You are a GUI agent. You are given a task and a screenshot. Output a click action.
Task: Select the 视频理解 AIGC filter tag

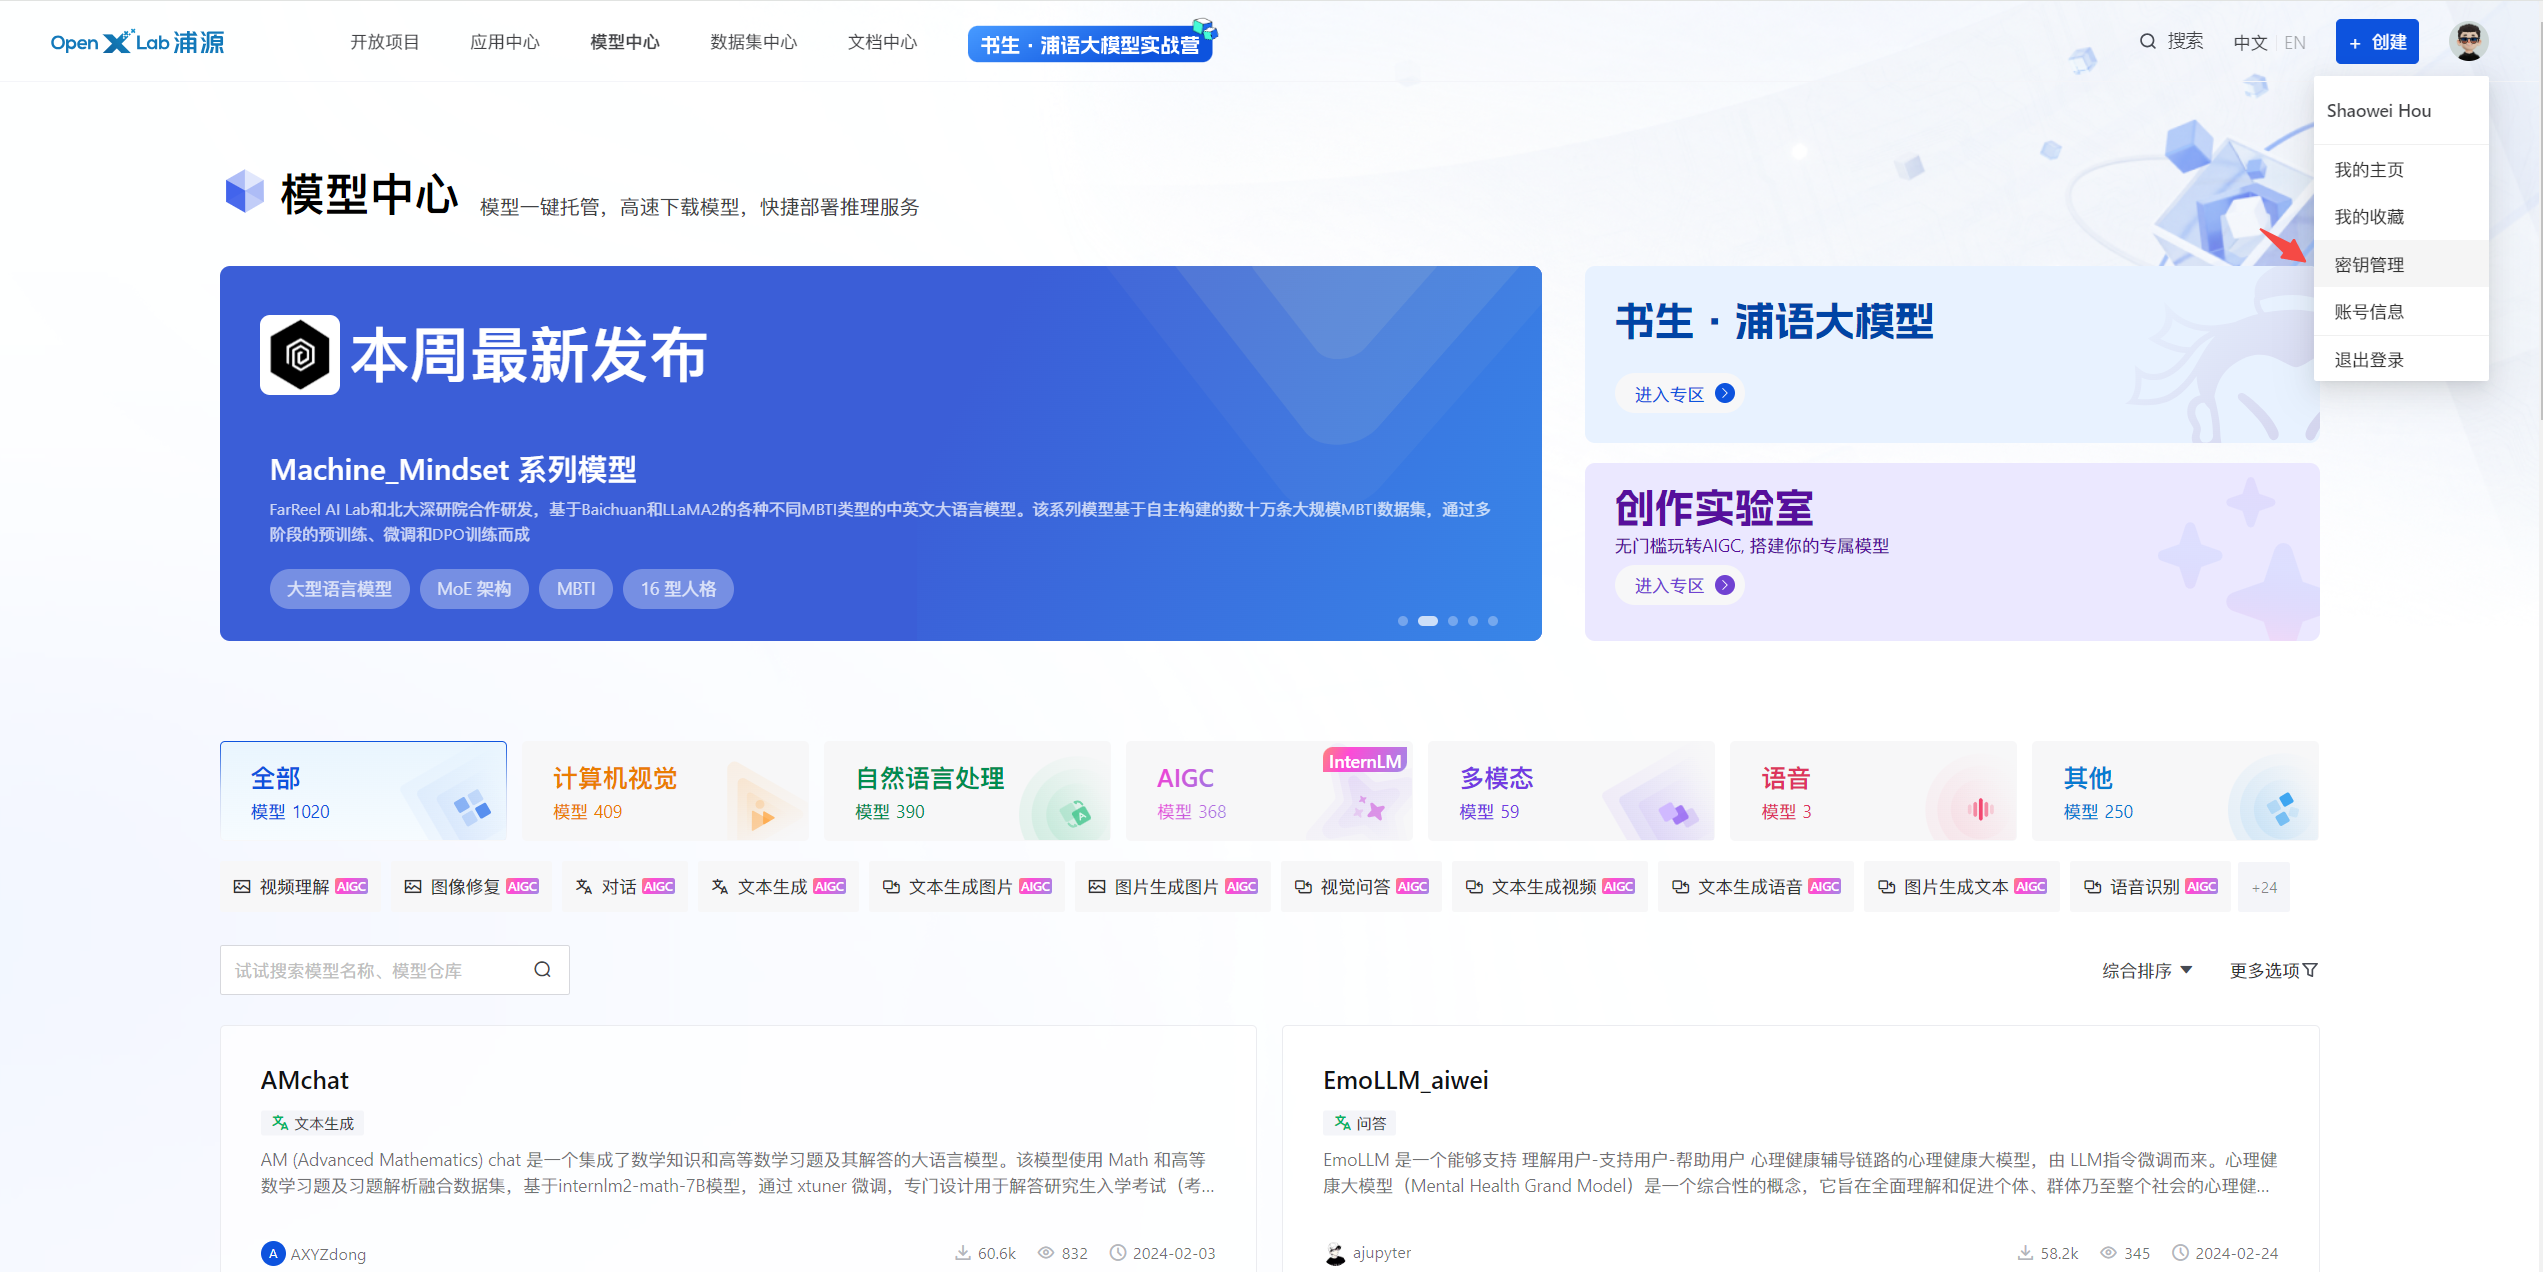[301, 886]
